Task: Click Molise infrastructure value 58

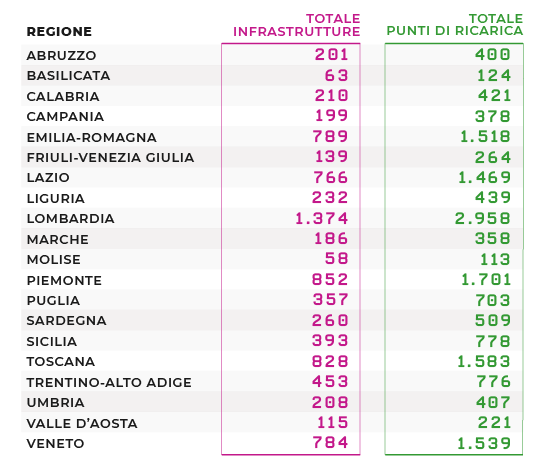Action: [x=336, y=259]
